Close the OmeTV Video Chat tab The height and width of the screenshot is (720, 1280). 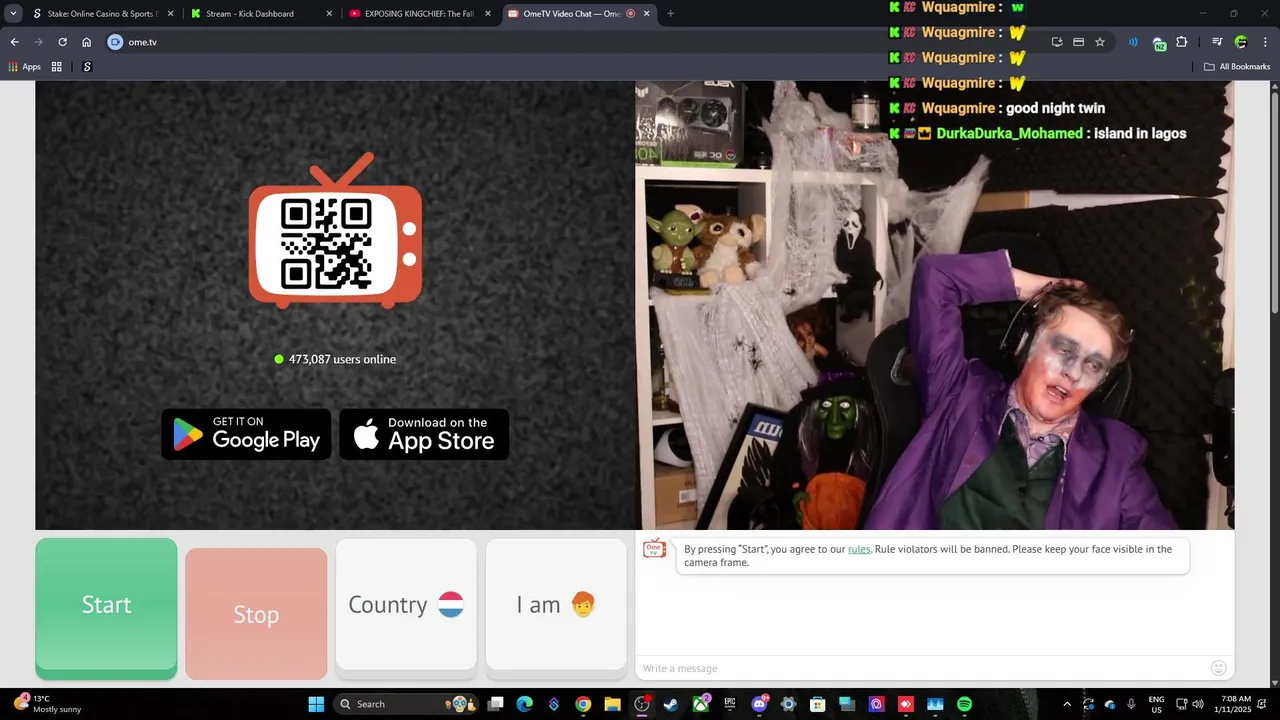pos(646,14)
